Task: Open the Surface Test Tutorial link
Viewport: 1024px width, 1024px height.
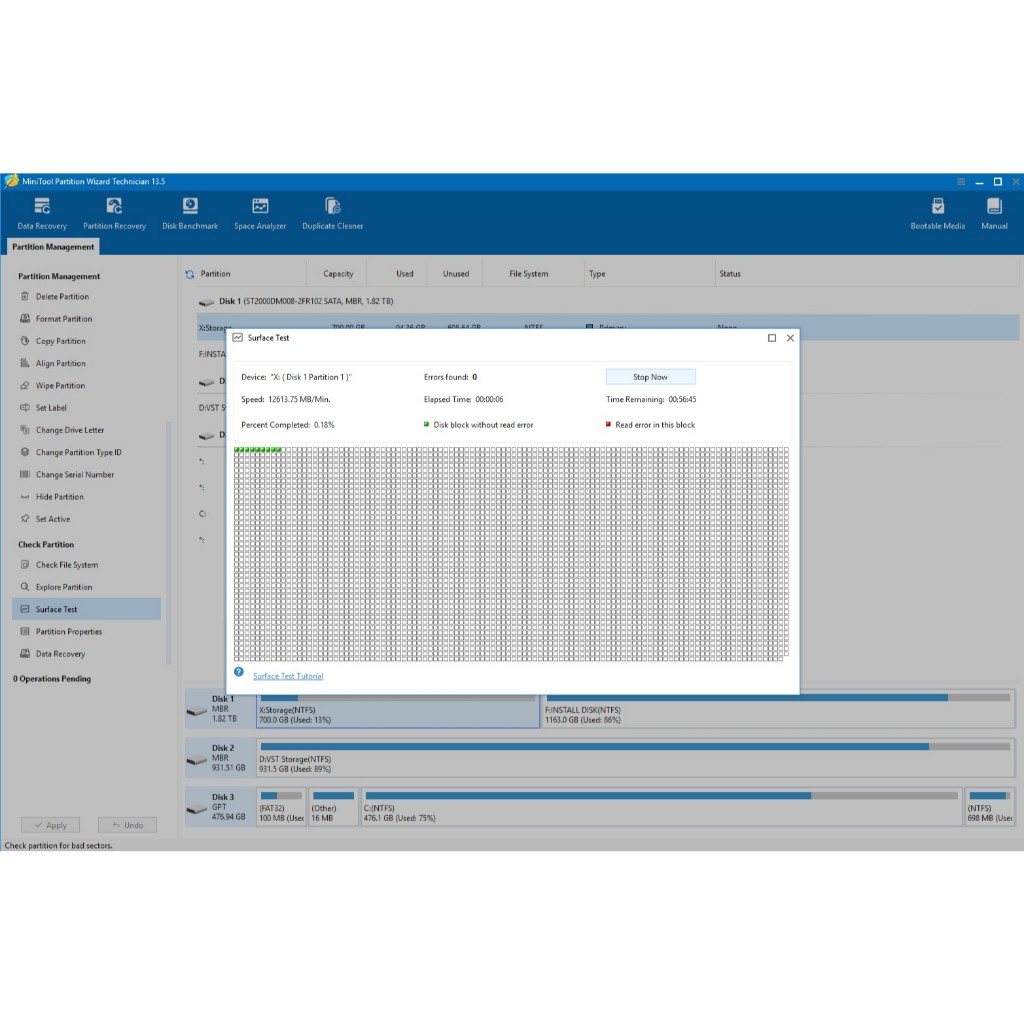Action: pos(288,677)
